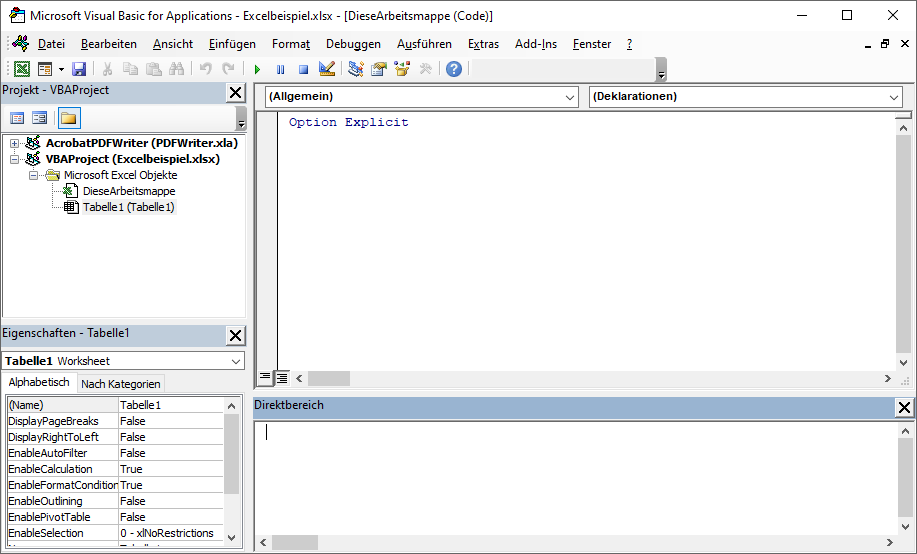Screen dimensions: 917x554
Task: Toggle design mode in the toolbar
Action: (x=326, y=69)
